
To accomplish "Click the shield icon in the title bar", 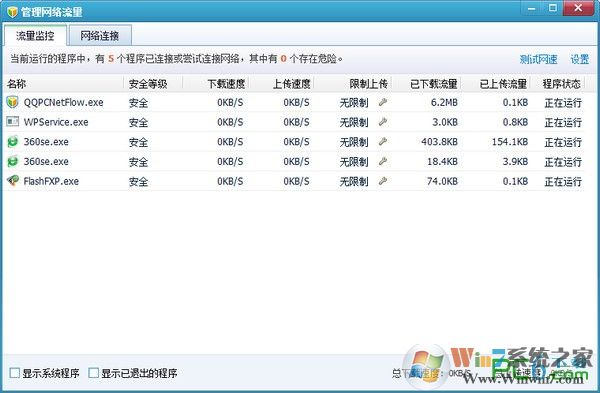I will point(12,12).
